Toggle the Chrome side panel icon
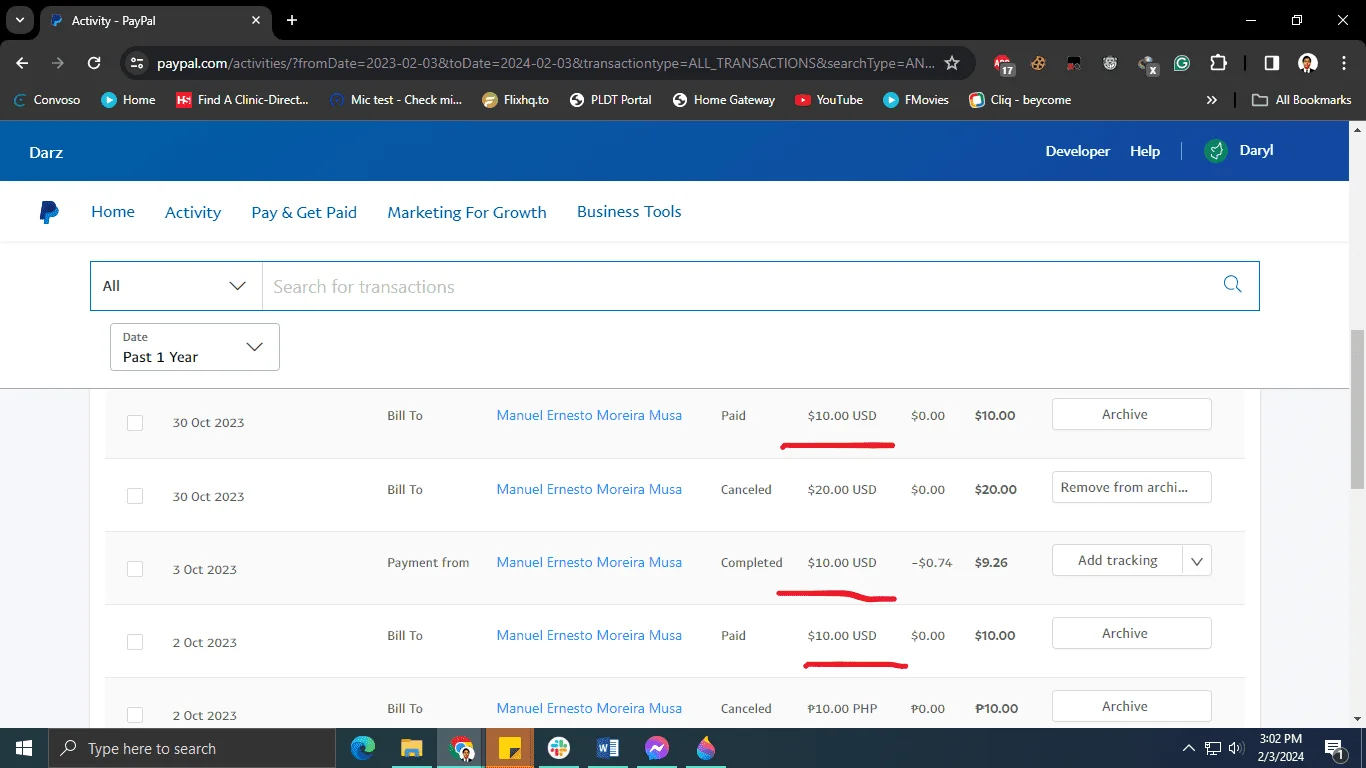 [1271, 63]
